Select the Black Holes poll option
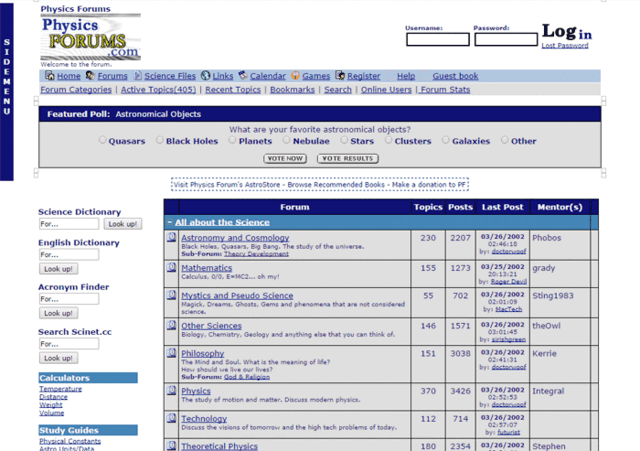The image size is (640, 451). click(x=160, y=140)
